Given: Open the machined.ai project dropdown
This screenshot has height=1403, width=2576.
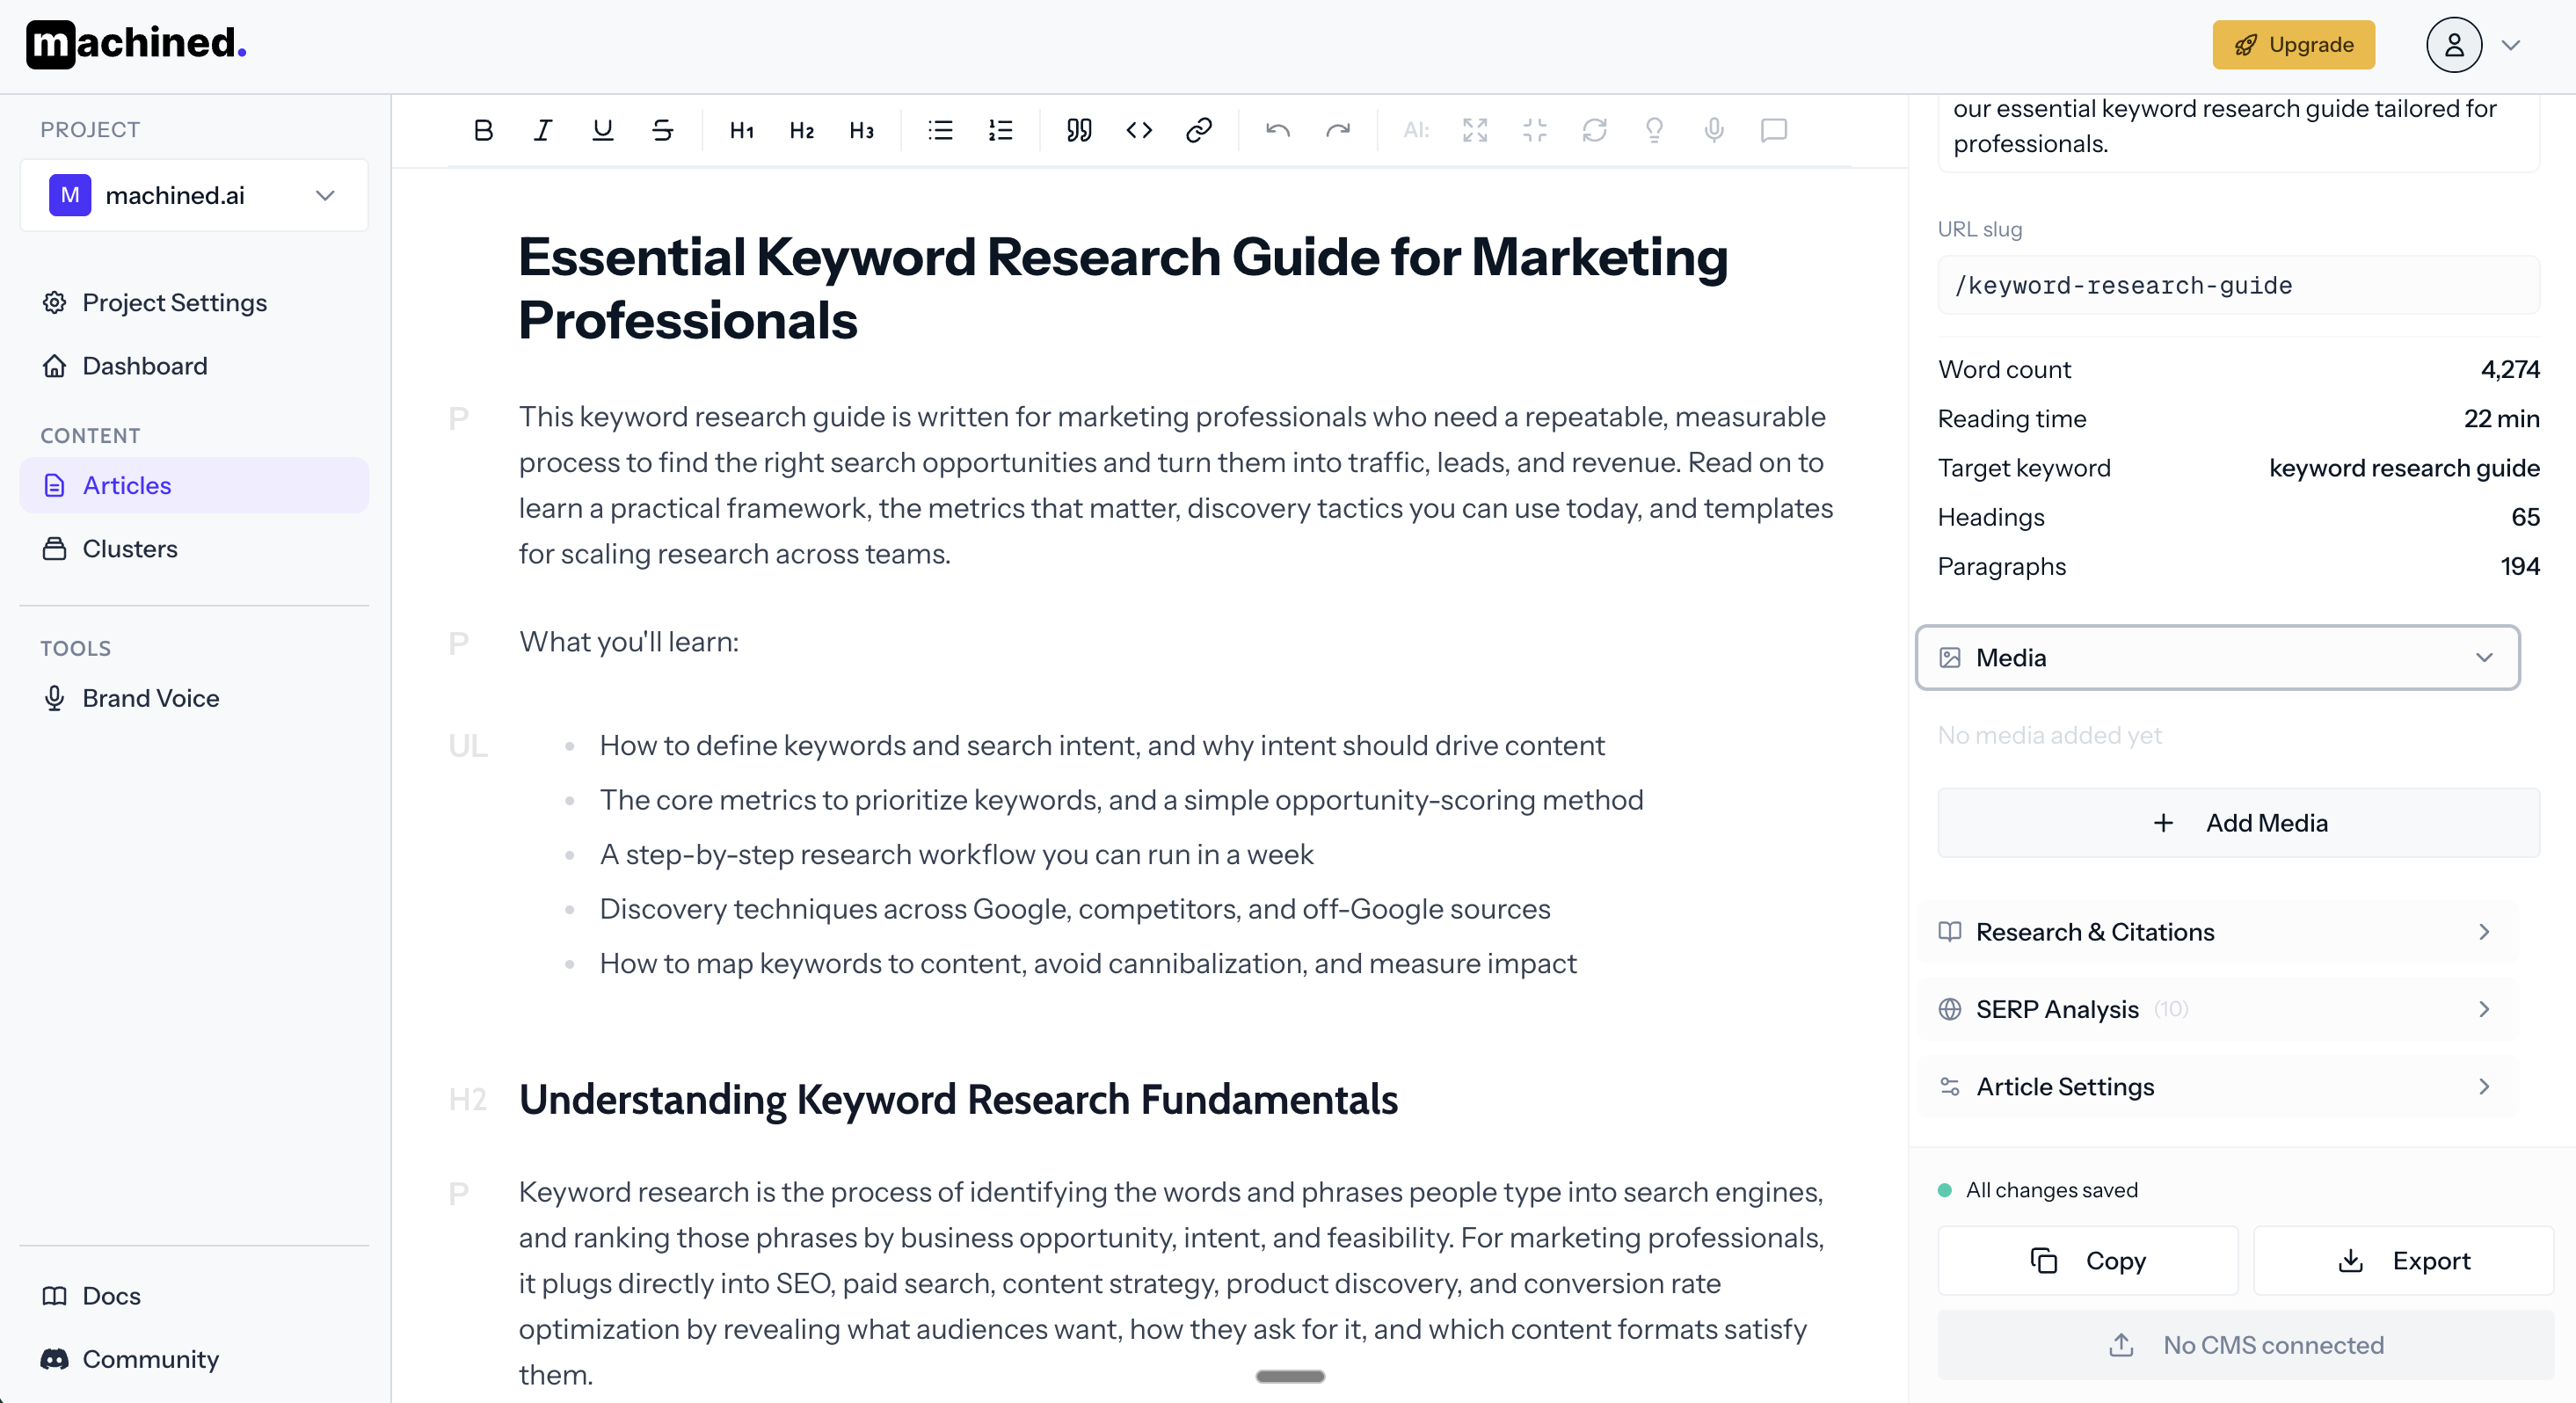Looking at the screenshot, I should [194, 195].
